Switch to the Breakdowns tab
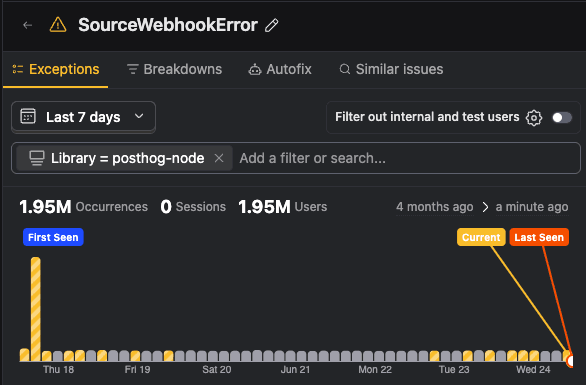Viewport: 586px width, 385px height. tap(174, 70)
